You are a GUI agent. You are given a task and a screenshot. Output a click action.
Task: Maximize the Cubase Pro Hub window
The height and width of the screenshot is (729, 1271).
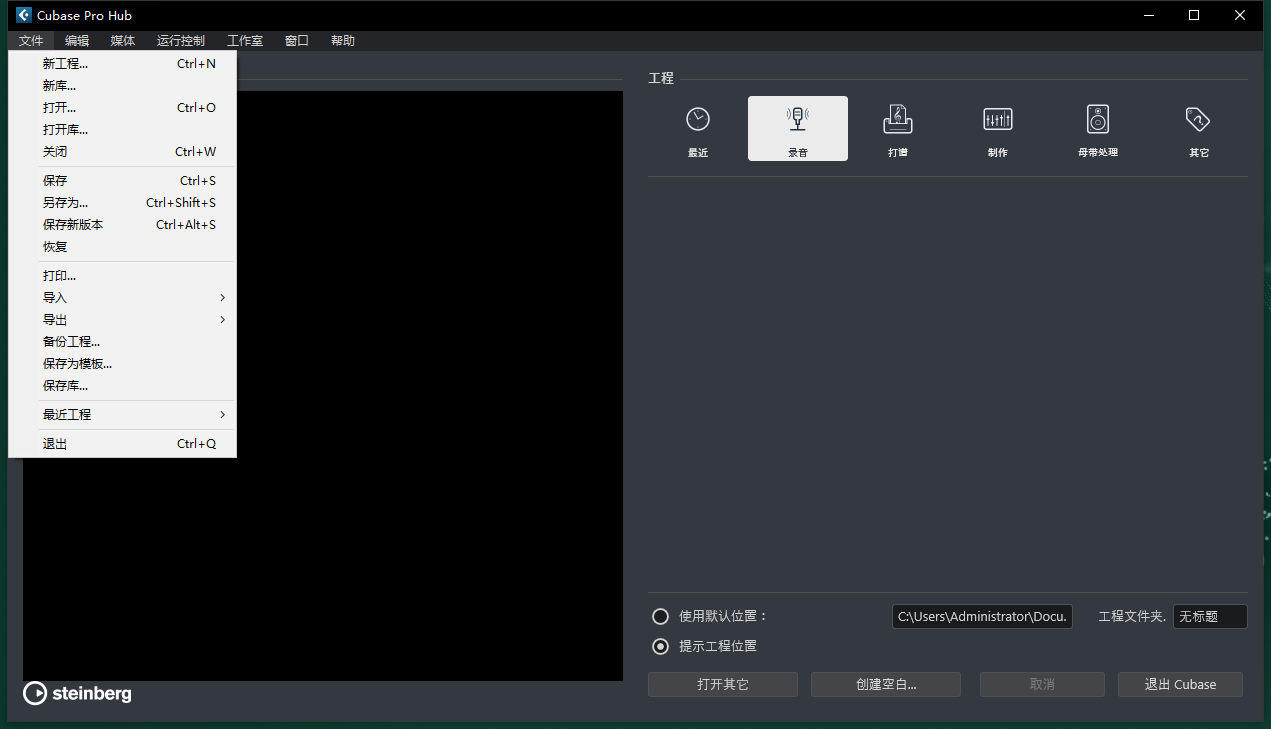pos(1194,15)
